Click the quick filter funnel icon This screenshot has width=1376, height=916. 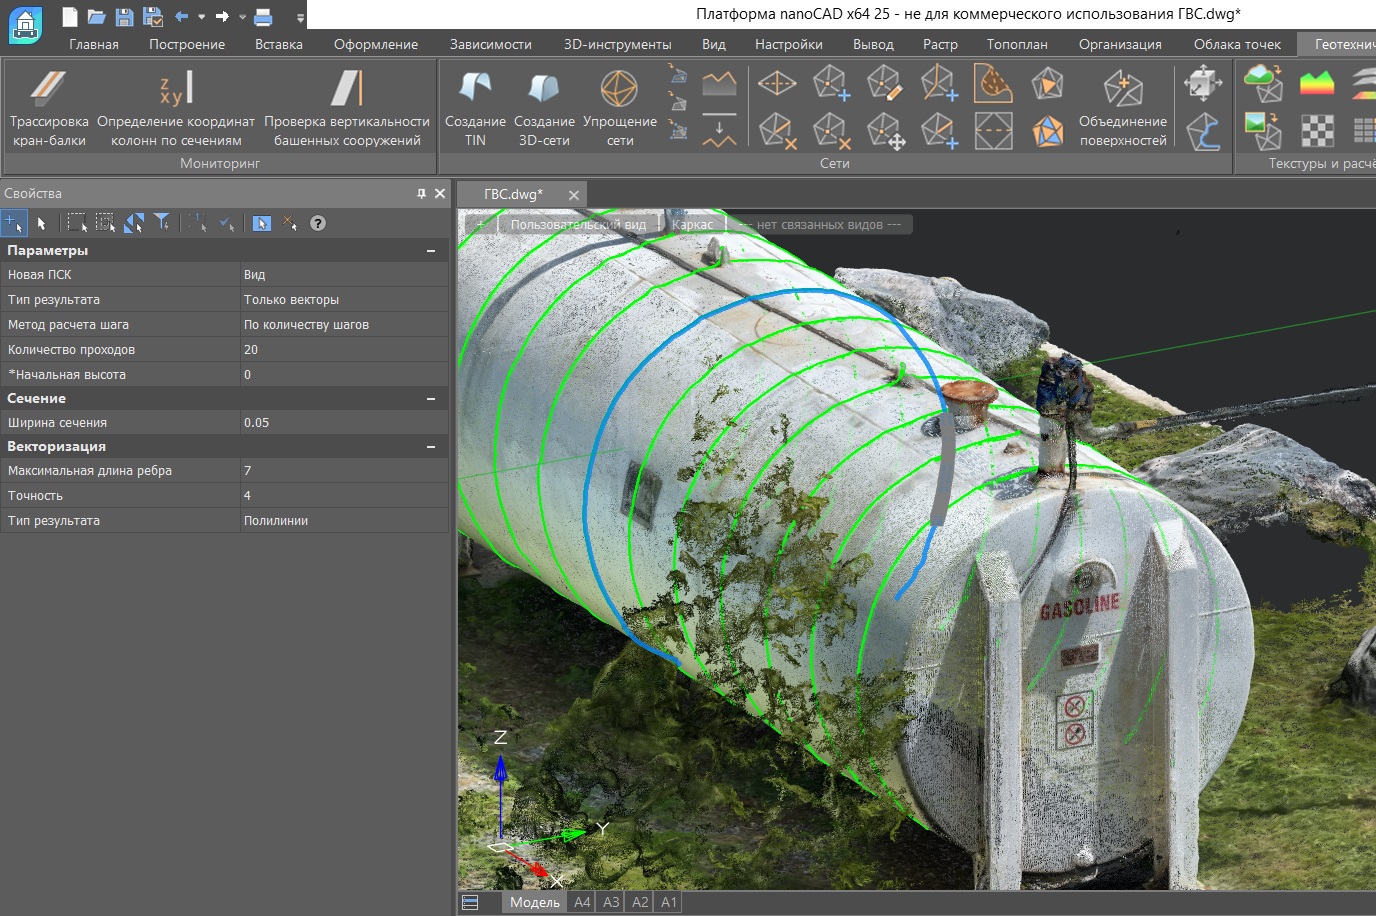(x=162, y=223)
